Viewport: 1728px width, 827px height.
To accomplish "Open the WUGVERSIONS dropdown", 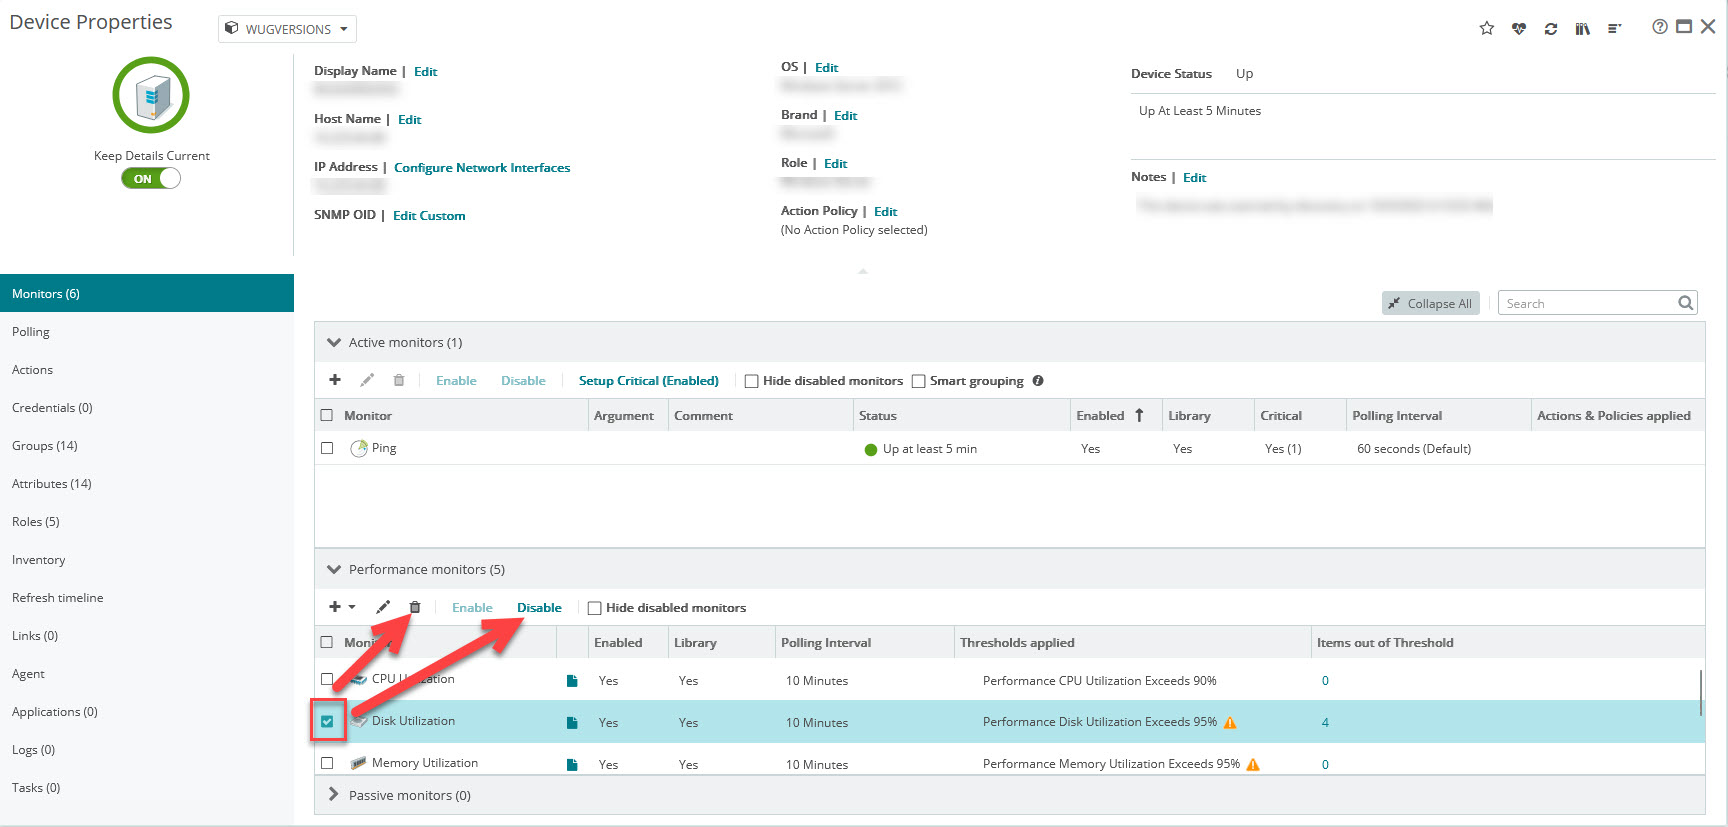I will point(287,29).
